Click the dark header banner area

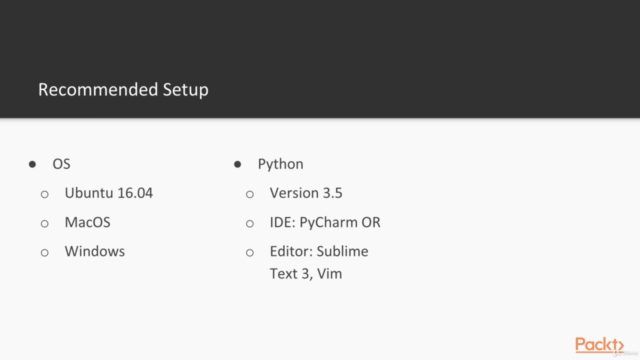coord(320,59)
